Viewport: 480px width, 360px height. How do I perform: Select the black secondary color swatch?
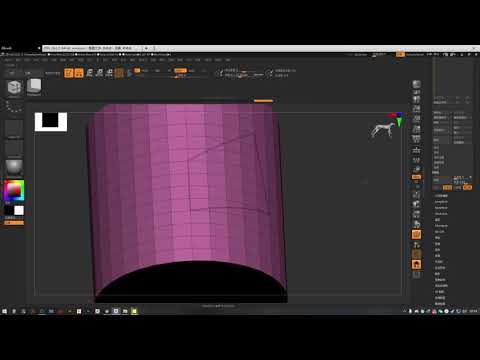[x=9, y=210]
